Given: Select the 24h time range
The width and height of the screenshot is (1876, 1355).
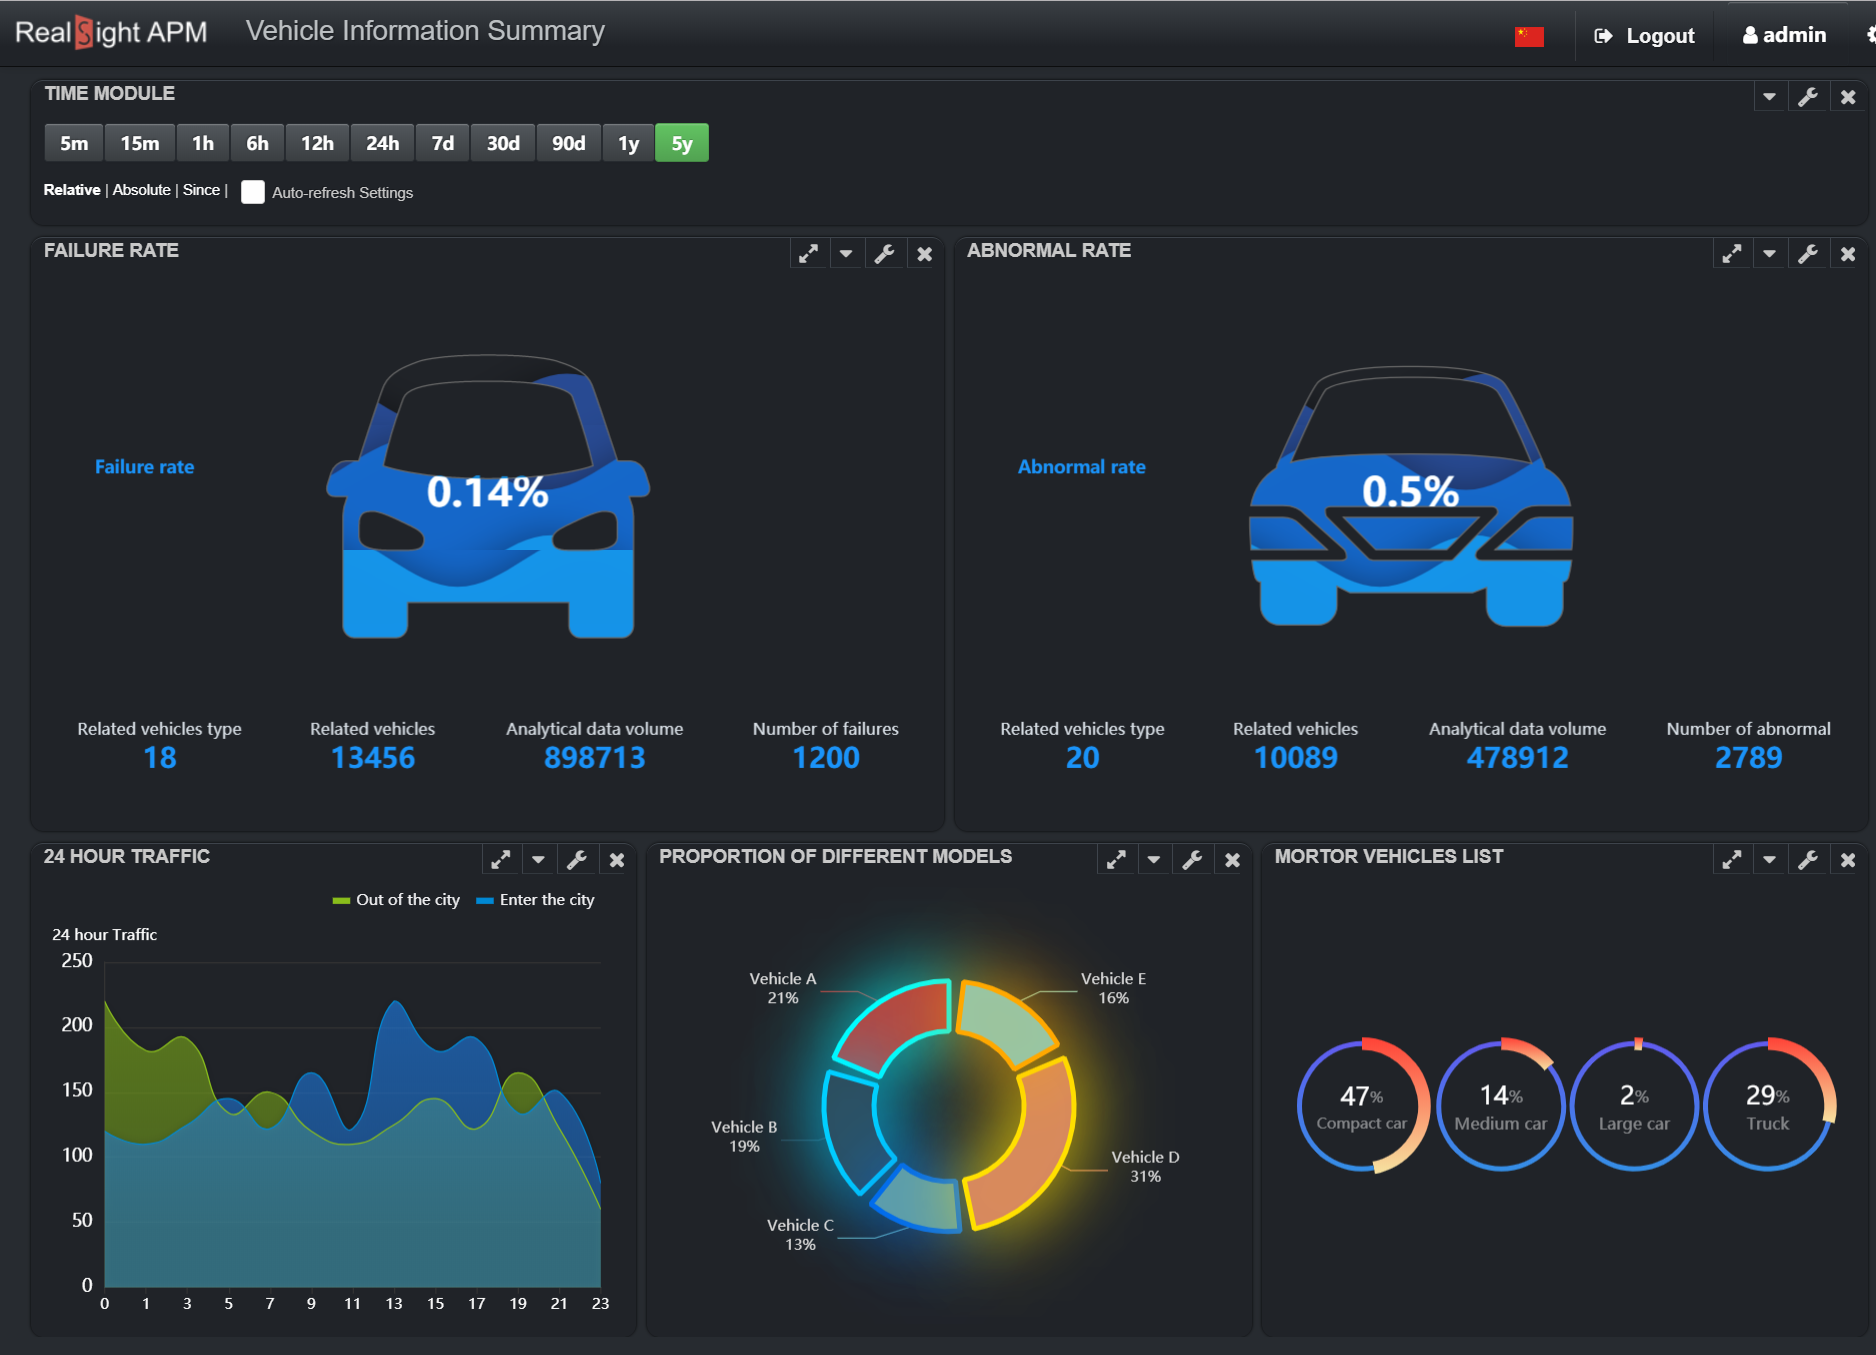Looking at the screenshot, I should pos(382,143).
